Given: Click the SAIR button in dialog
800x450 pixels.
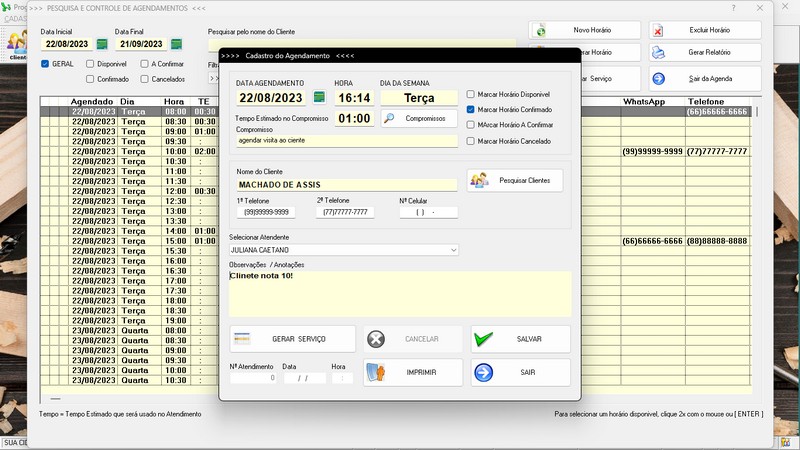Looking at the screenshot, I should 520,372.
